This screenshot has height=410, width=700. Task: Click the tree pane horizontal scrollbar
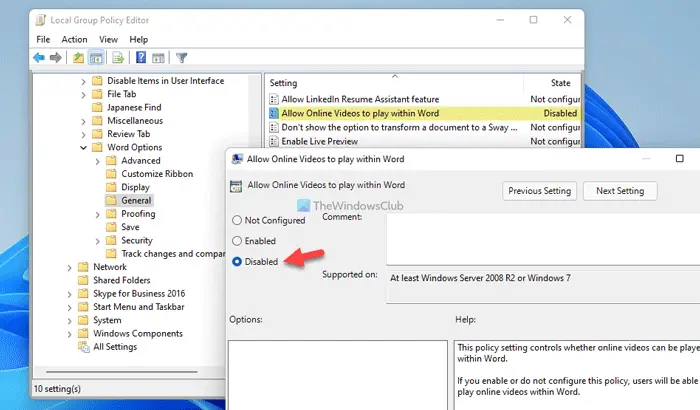click(121, 372)
